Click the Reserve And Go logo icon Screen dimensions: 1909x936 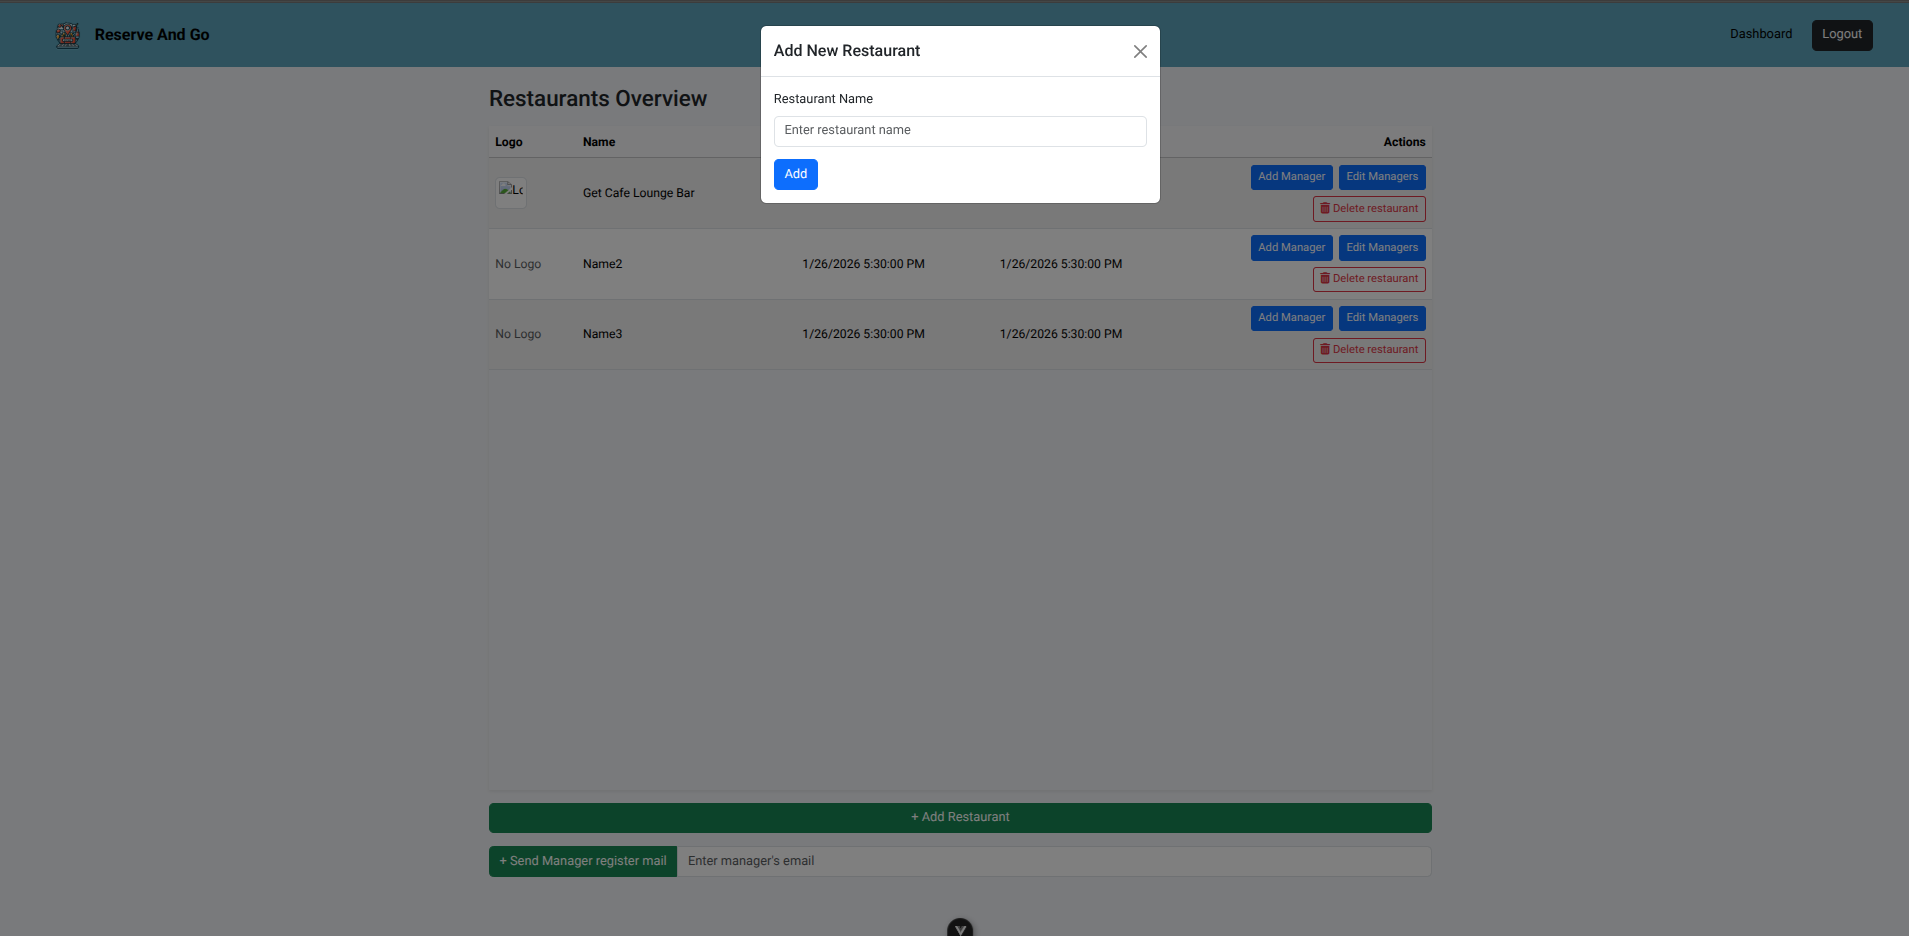pos(68,35)
